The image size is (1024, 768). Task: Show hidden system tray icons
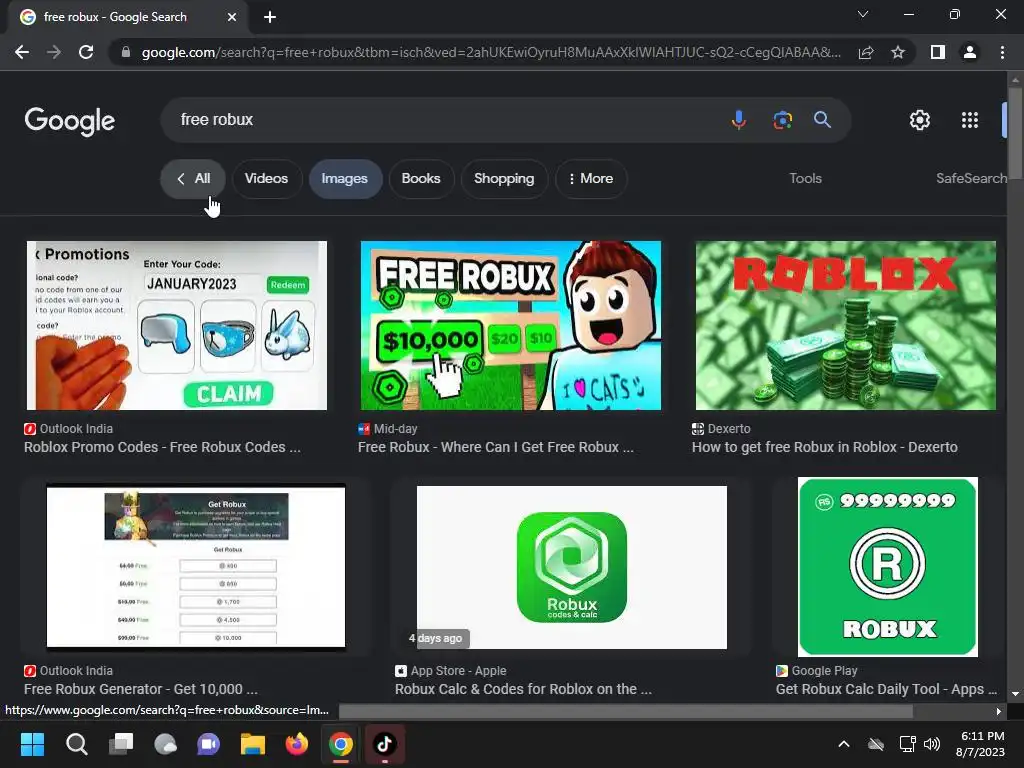coord(844,744)
